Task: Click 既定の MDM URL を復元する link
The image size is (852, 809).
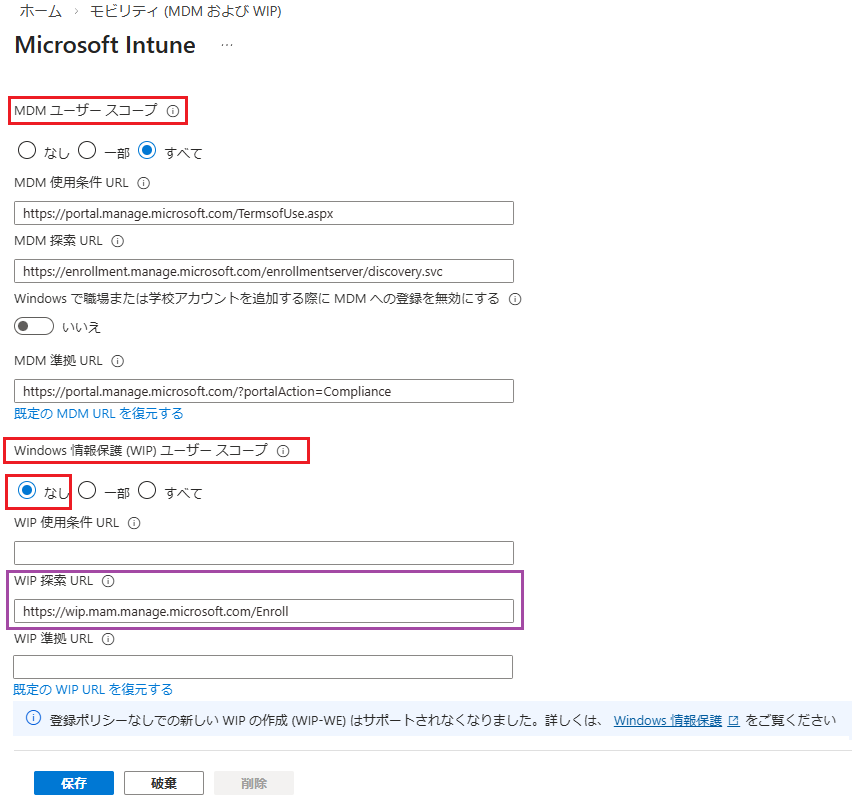Action: pos(98,413)
